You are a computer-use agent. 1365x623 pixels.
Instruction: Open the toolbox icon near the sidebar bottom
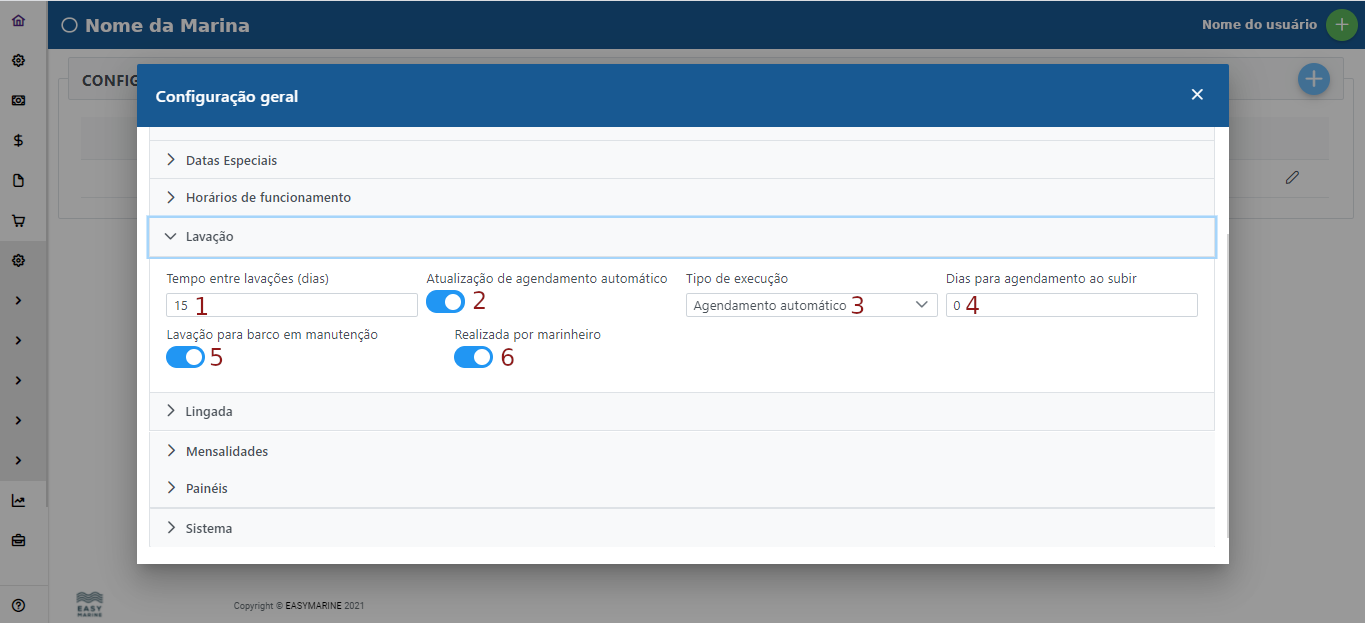coord(17,540)
